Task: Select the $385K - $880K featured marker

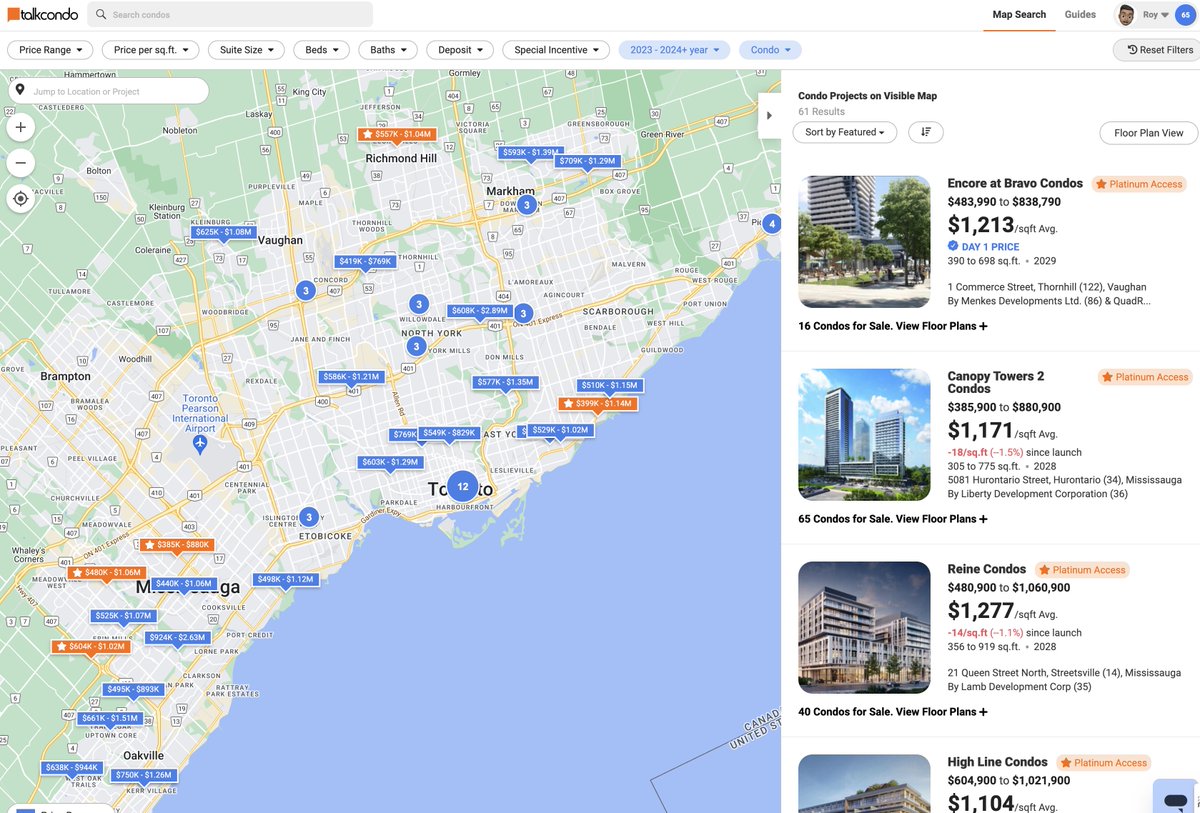Action: 176,545
